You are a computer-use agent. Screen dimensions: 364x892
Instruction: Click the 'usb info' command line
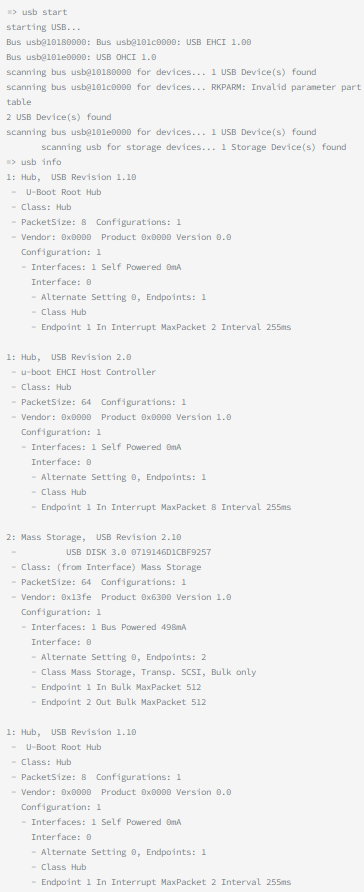pos(34,162)
